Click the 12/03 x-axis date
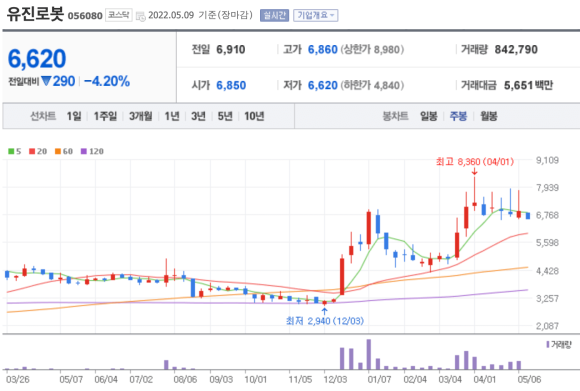 335,379
